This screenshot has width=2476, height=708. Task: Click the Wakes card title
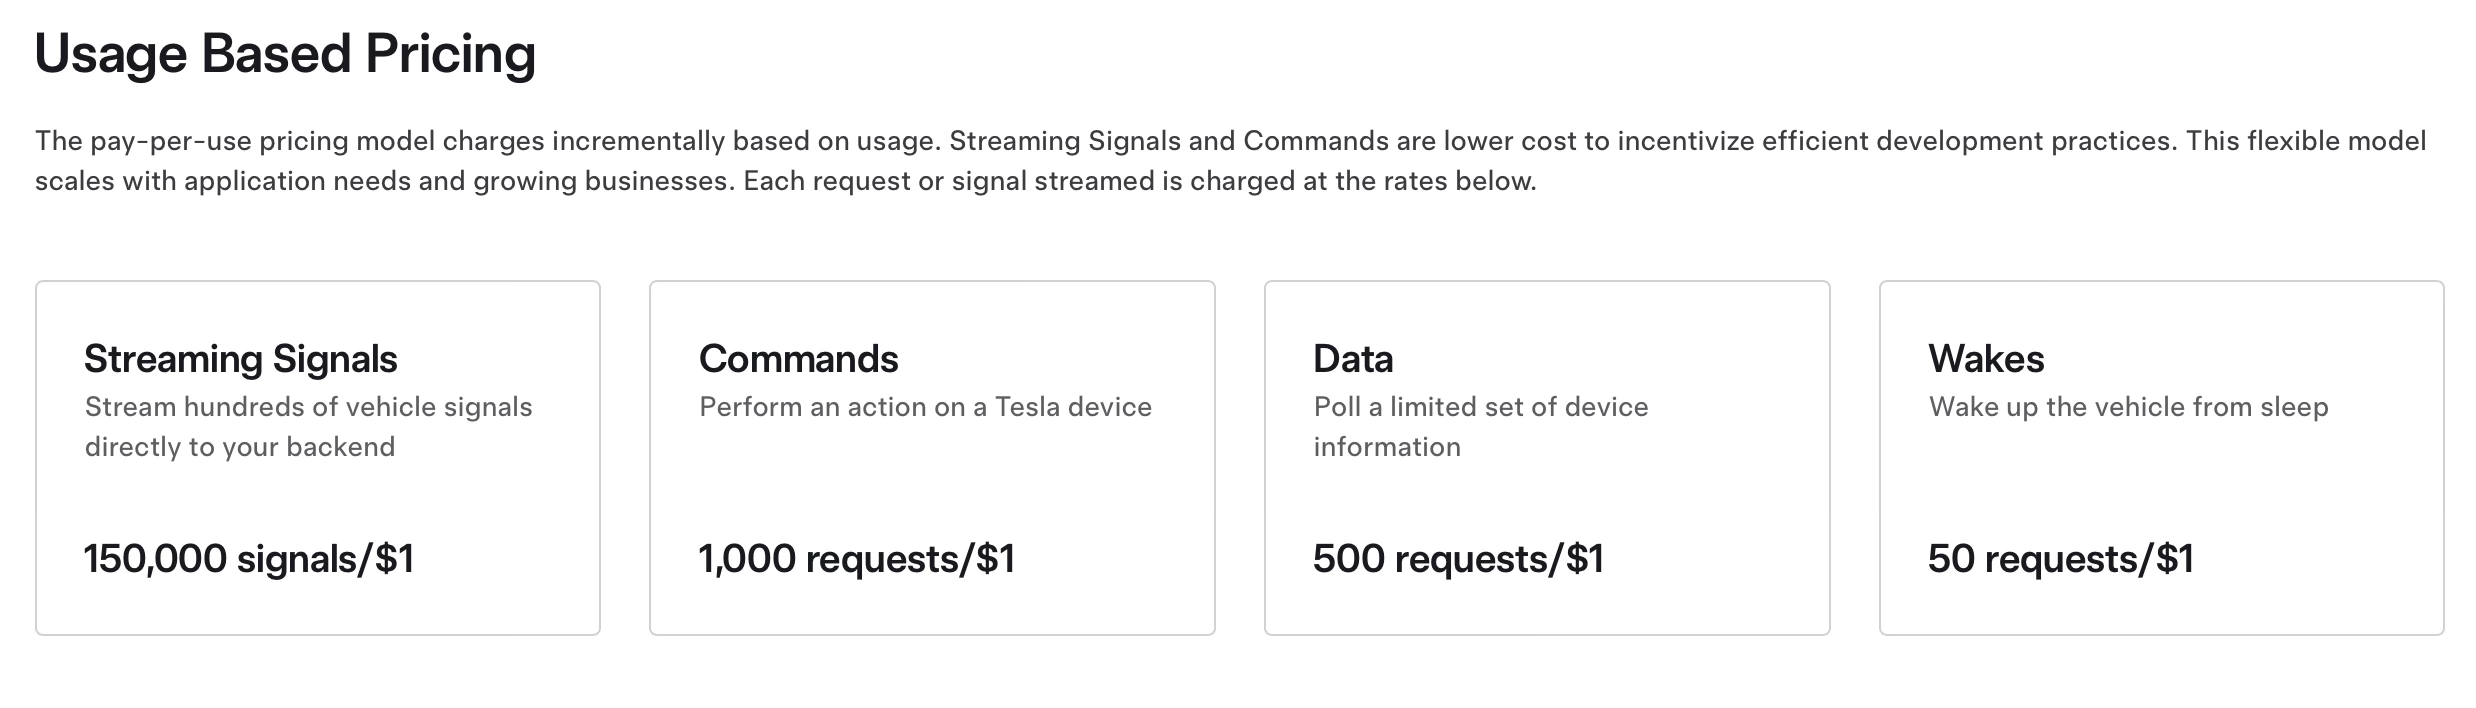tap(1986, 359)
